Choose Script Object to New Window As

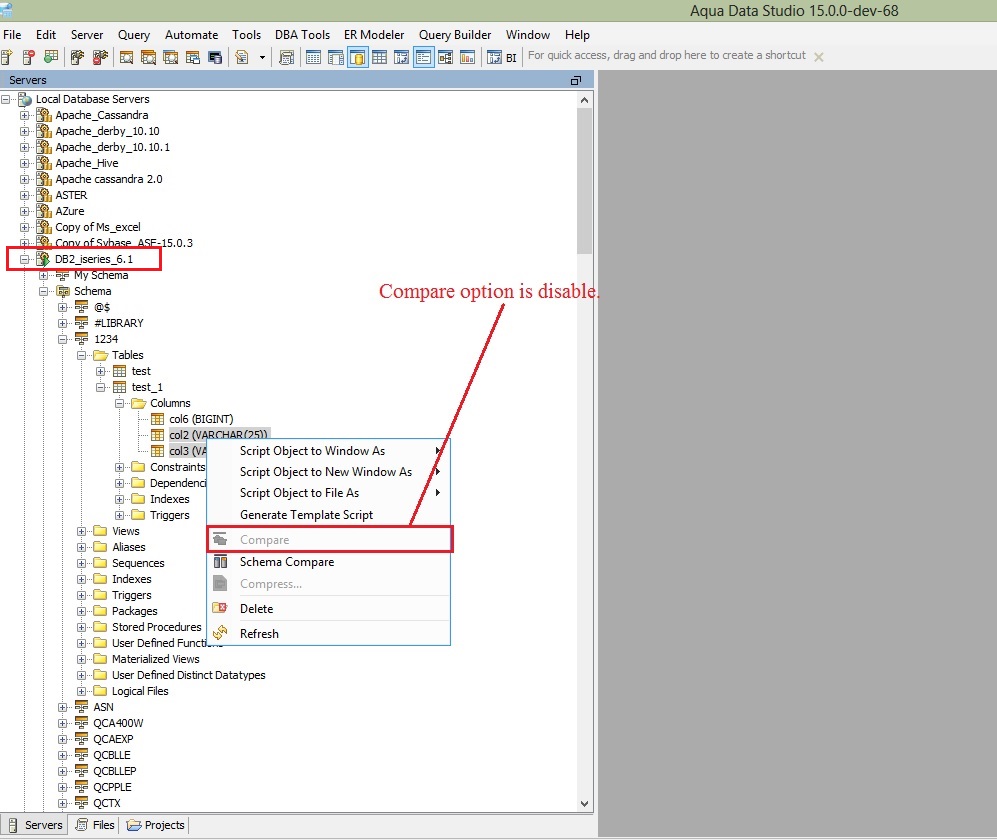click(329, 471)
